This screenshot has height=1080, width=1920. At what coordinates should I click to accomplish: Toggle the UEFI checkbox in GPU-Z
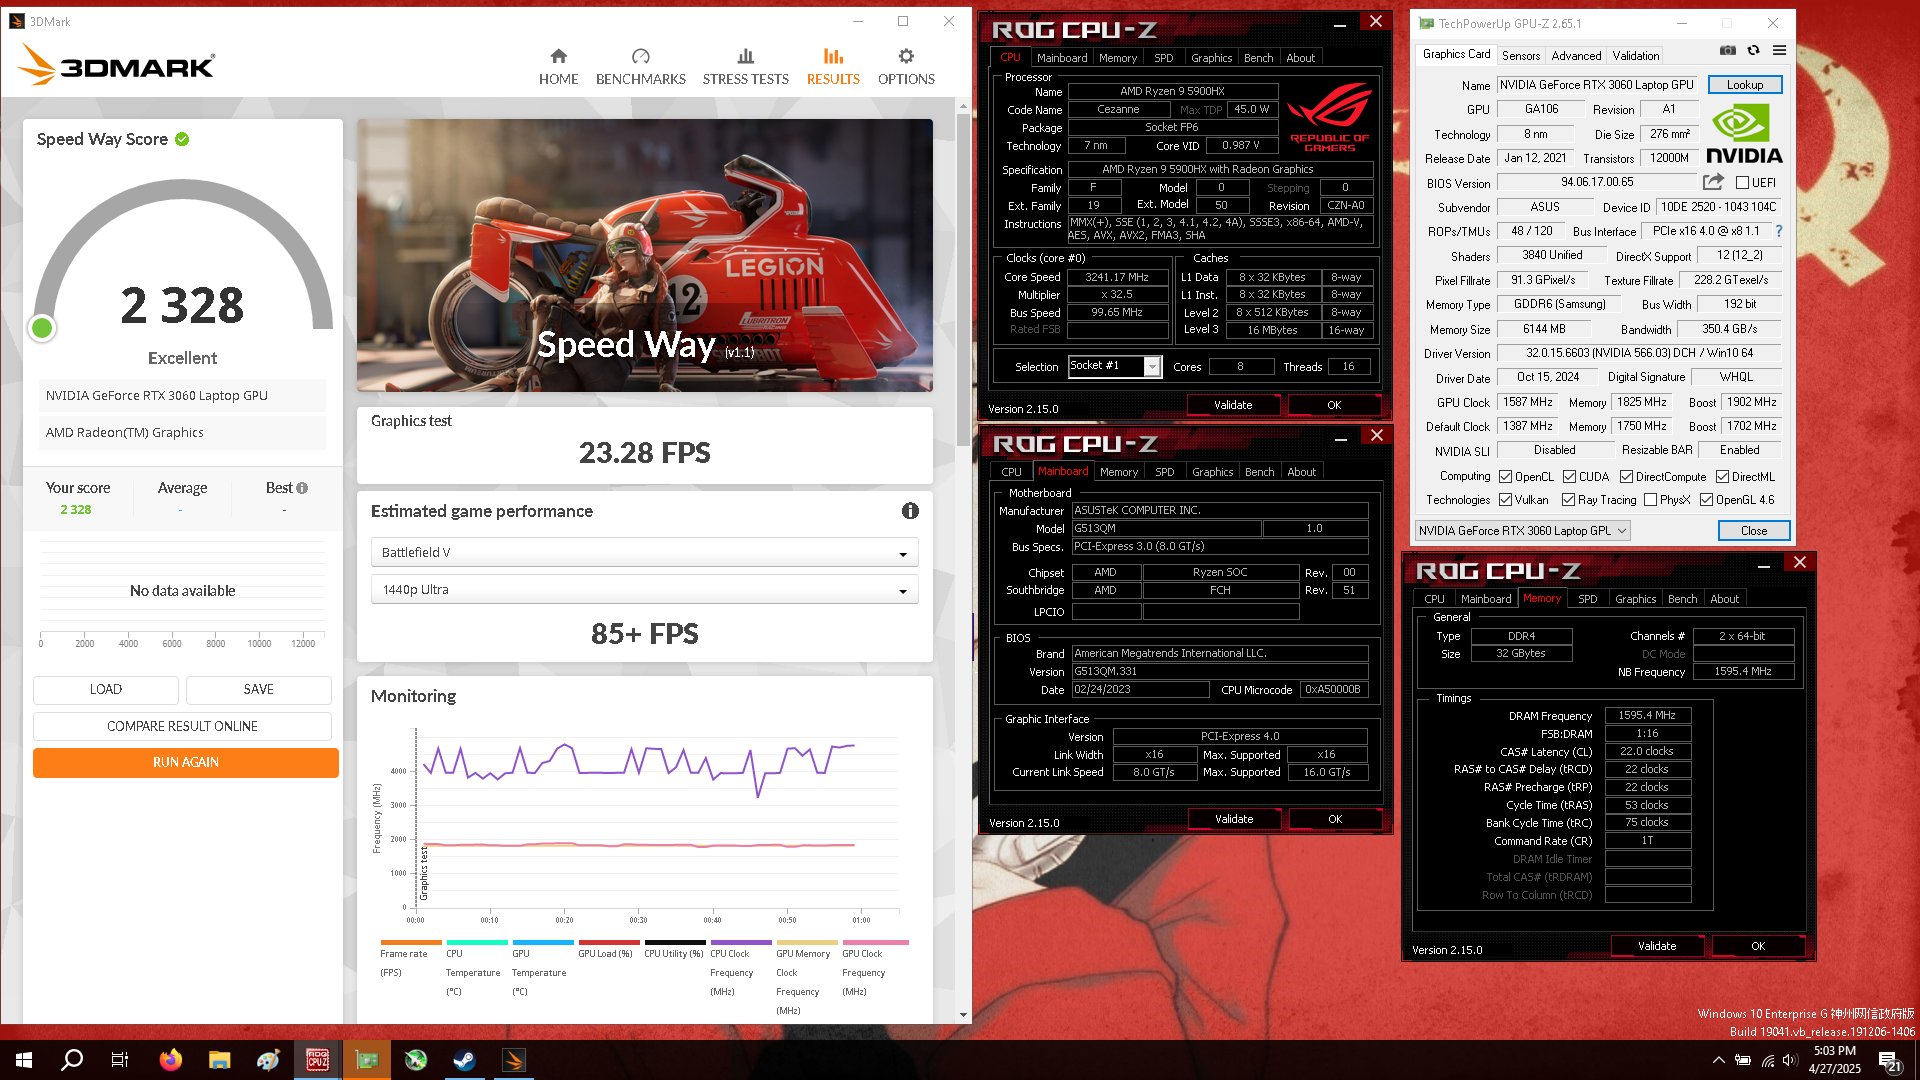(1742, 183)
